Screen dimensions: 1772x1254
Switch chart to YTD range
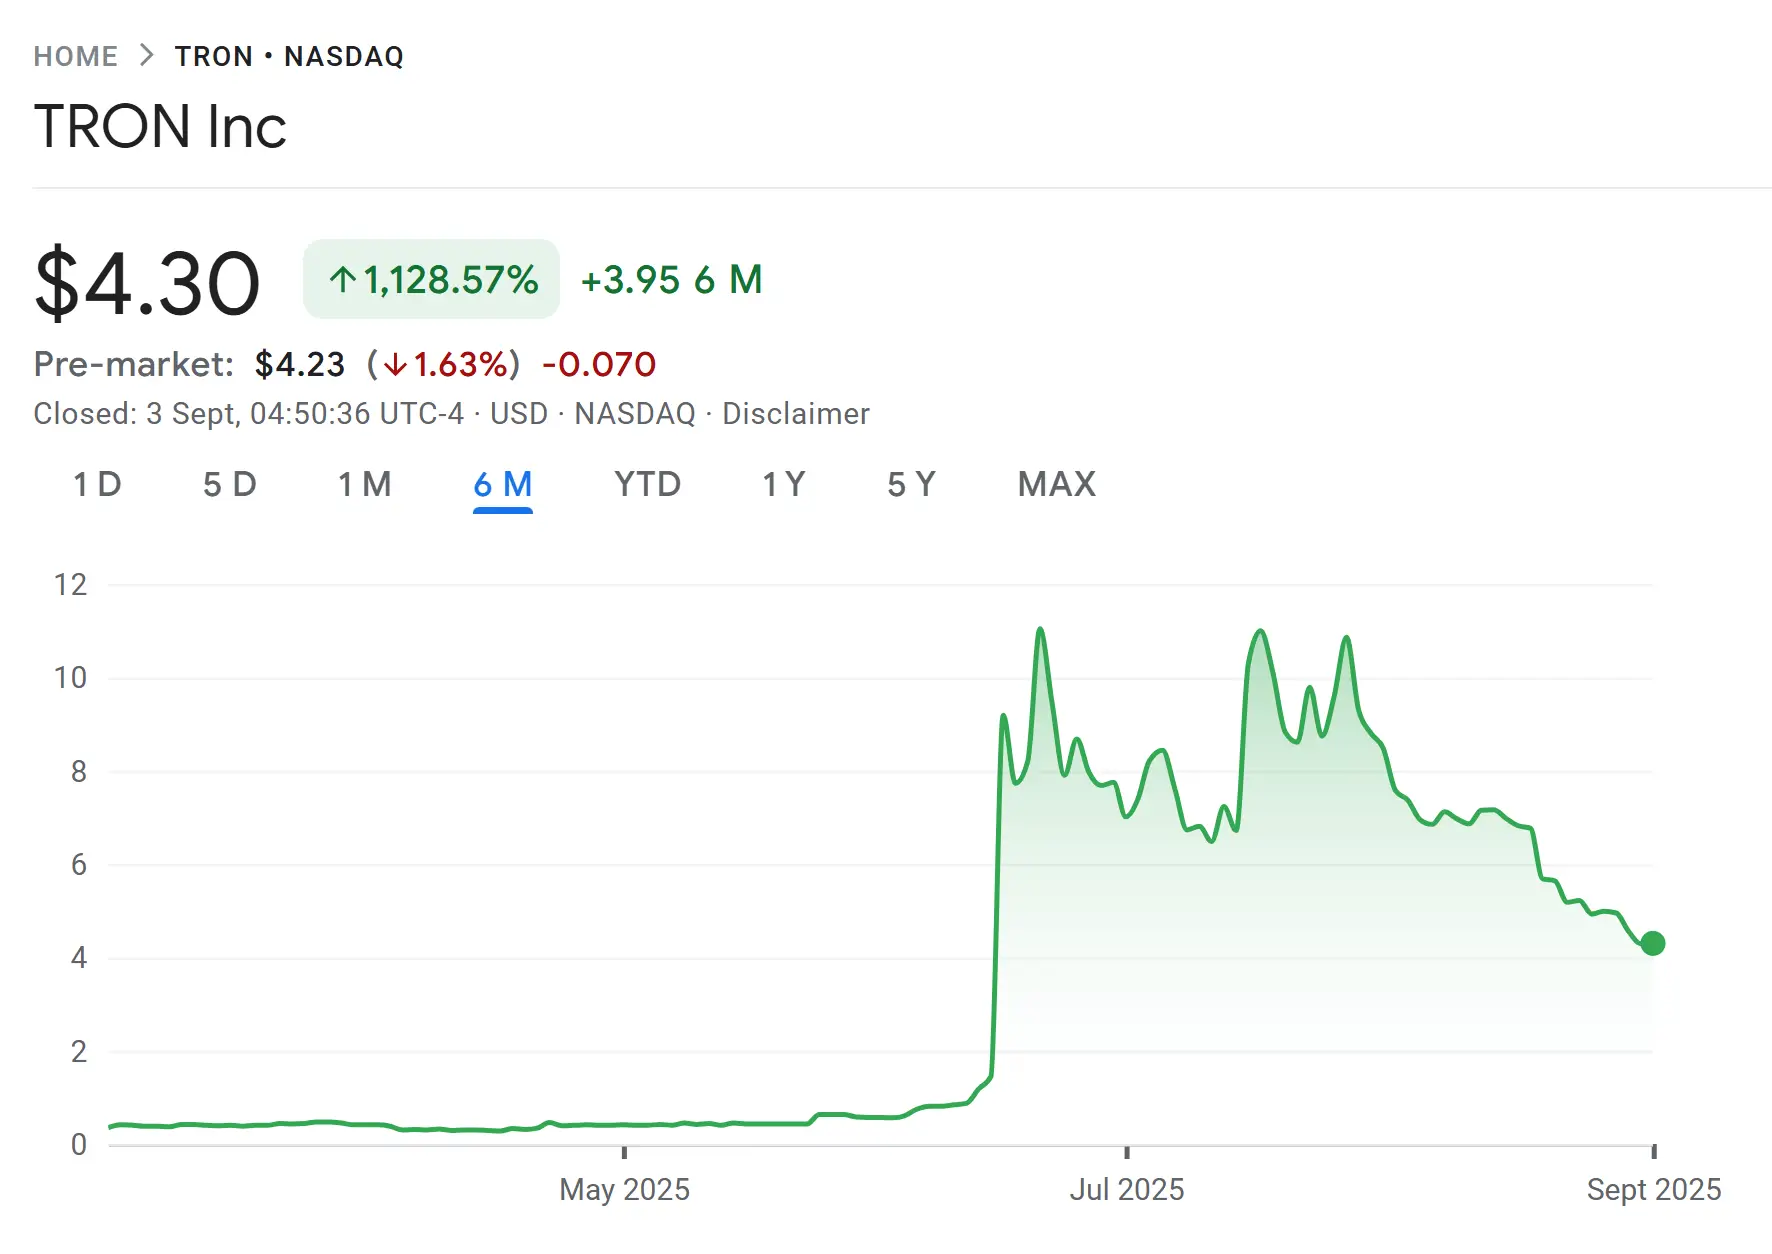[647, 485]
